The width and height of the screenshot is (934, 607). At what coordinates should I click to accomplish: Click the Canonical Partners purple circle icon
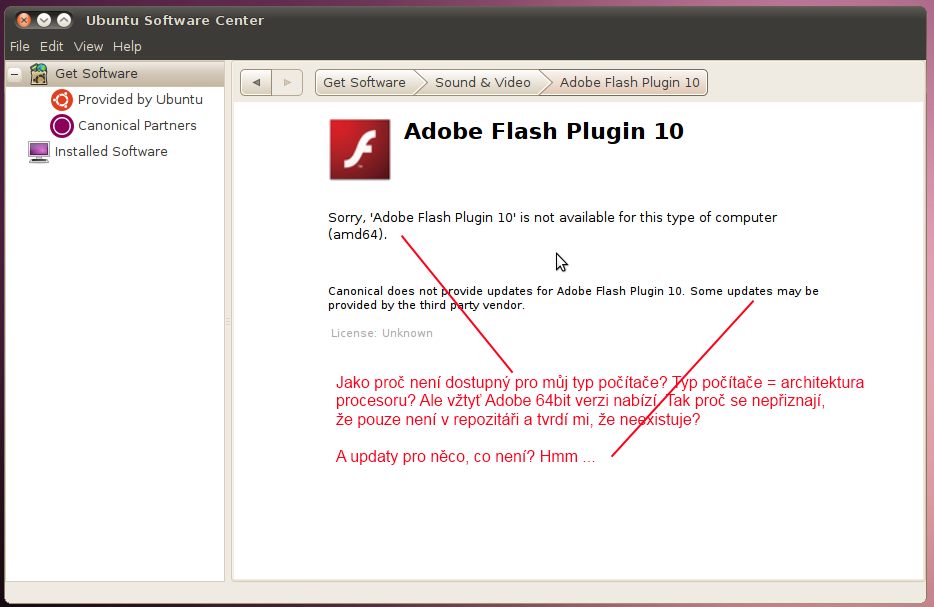[x=62, y=126]
